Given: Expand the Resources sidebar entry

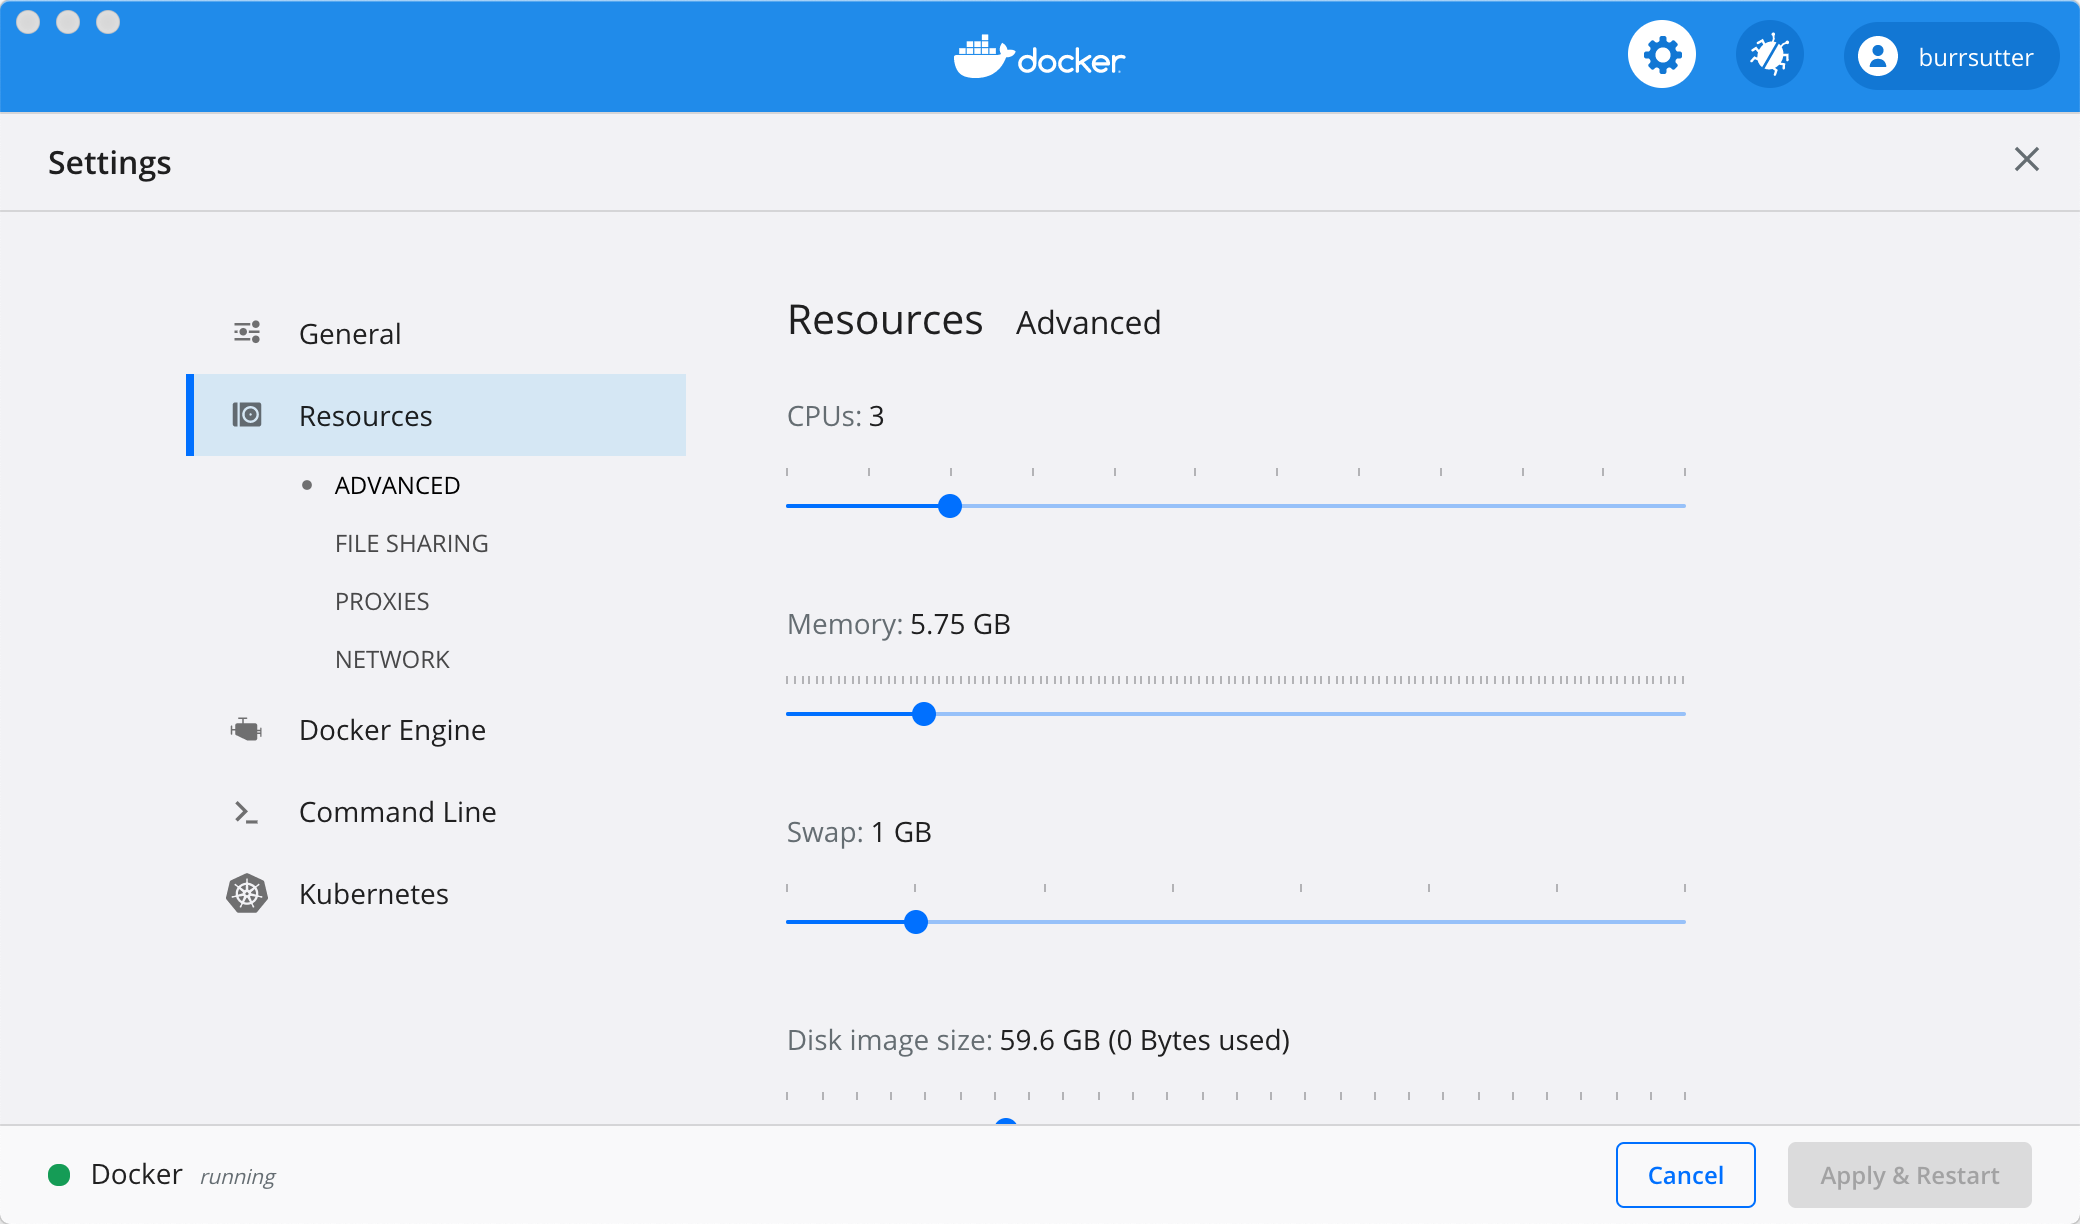Looking at the screenshot, I should pos(365,414).
